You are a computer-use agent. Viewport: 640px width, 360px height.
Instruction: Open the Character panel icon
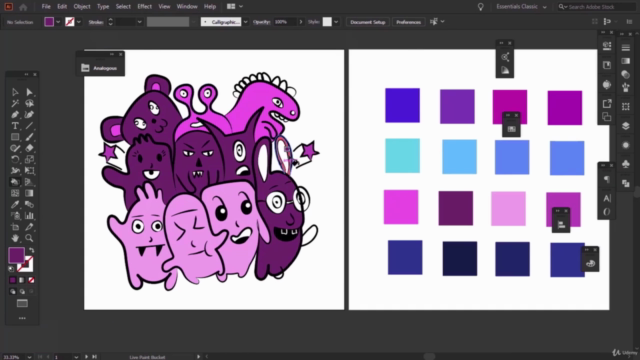607,198
